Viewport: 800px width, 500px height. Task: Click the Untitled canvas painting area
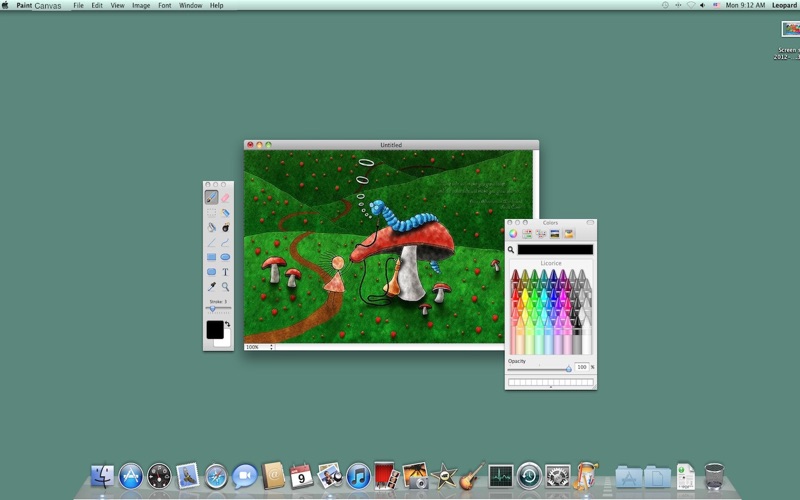388,246
